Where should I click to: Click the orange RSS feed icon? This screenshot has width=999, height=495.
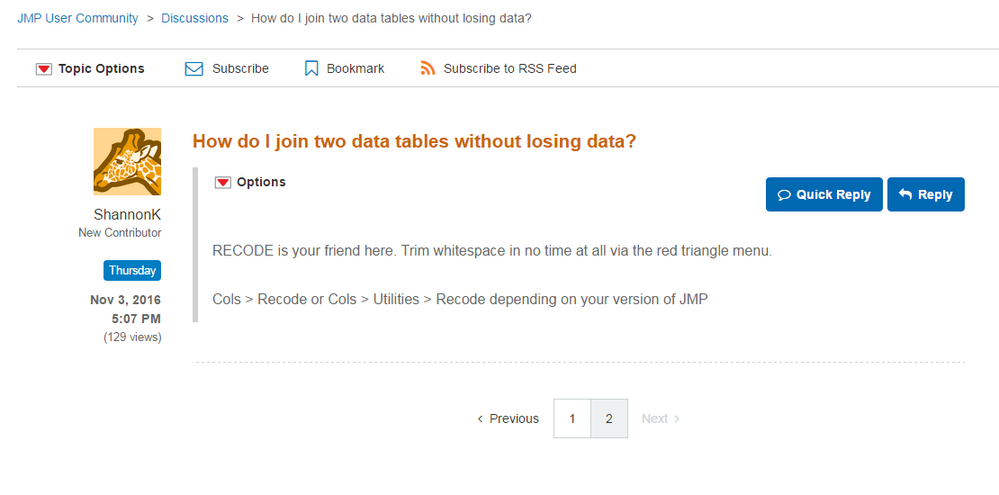428,69
